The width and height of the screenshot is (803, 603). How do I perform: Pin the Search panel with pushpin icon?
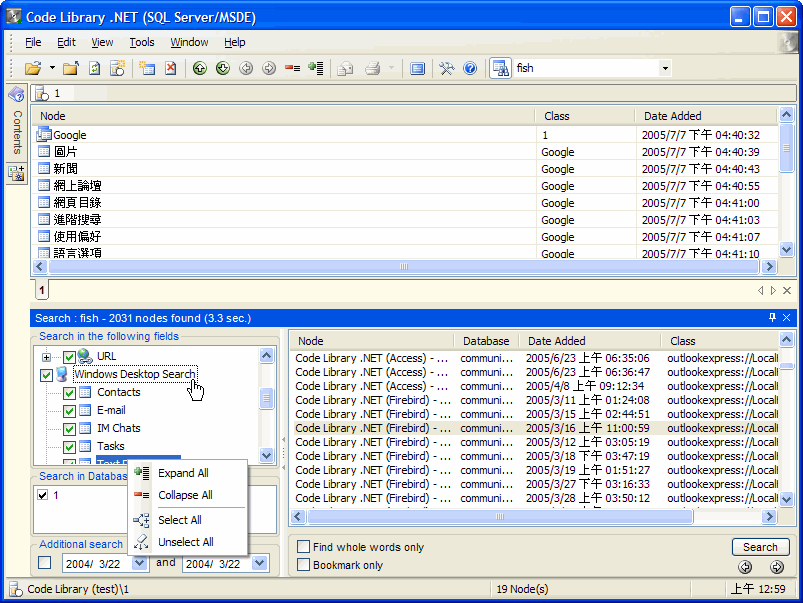coord(772,318)
